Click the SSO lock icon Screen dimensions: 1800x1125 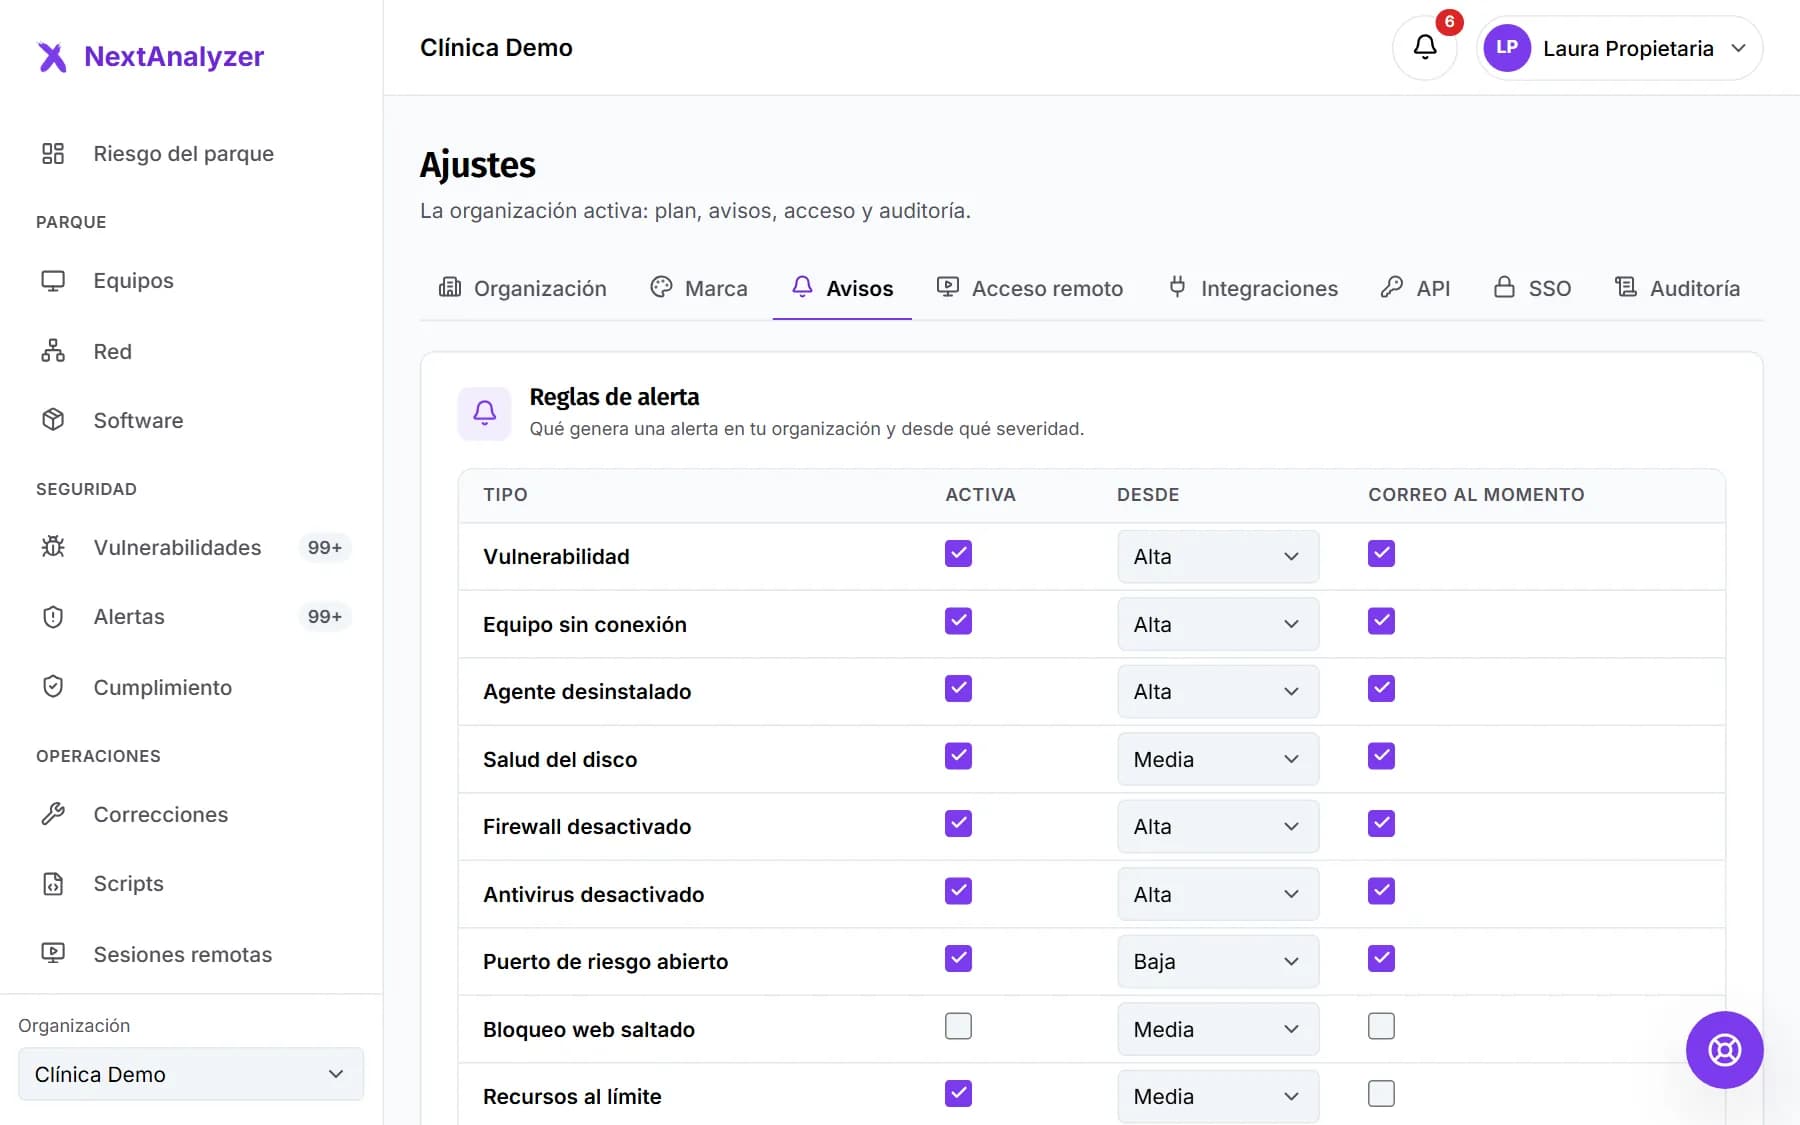(1504, 288)
